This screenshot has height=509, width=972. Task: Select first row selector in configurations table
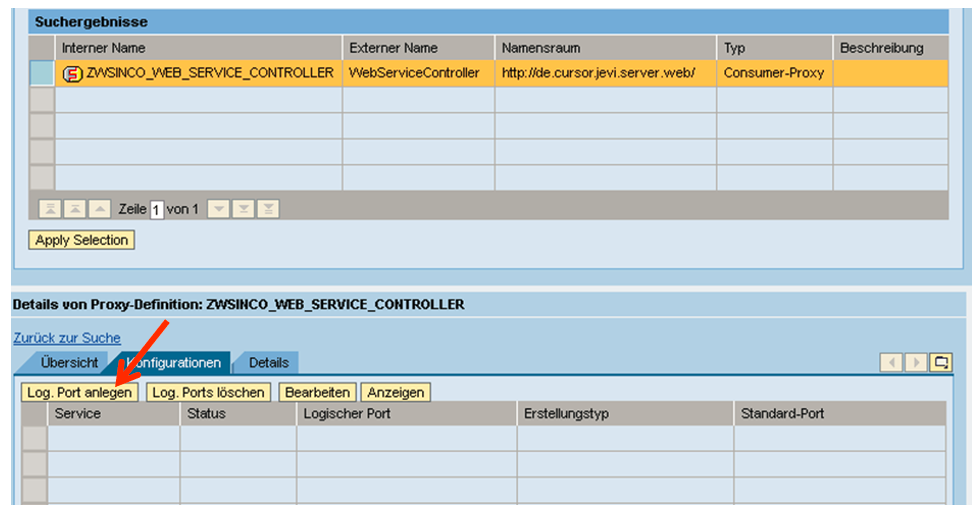[x=34, y=438]
